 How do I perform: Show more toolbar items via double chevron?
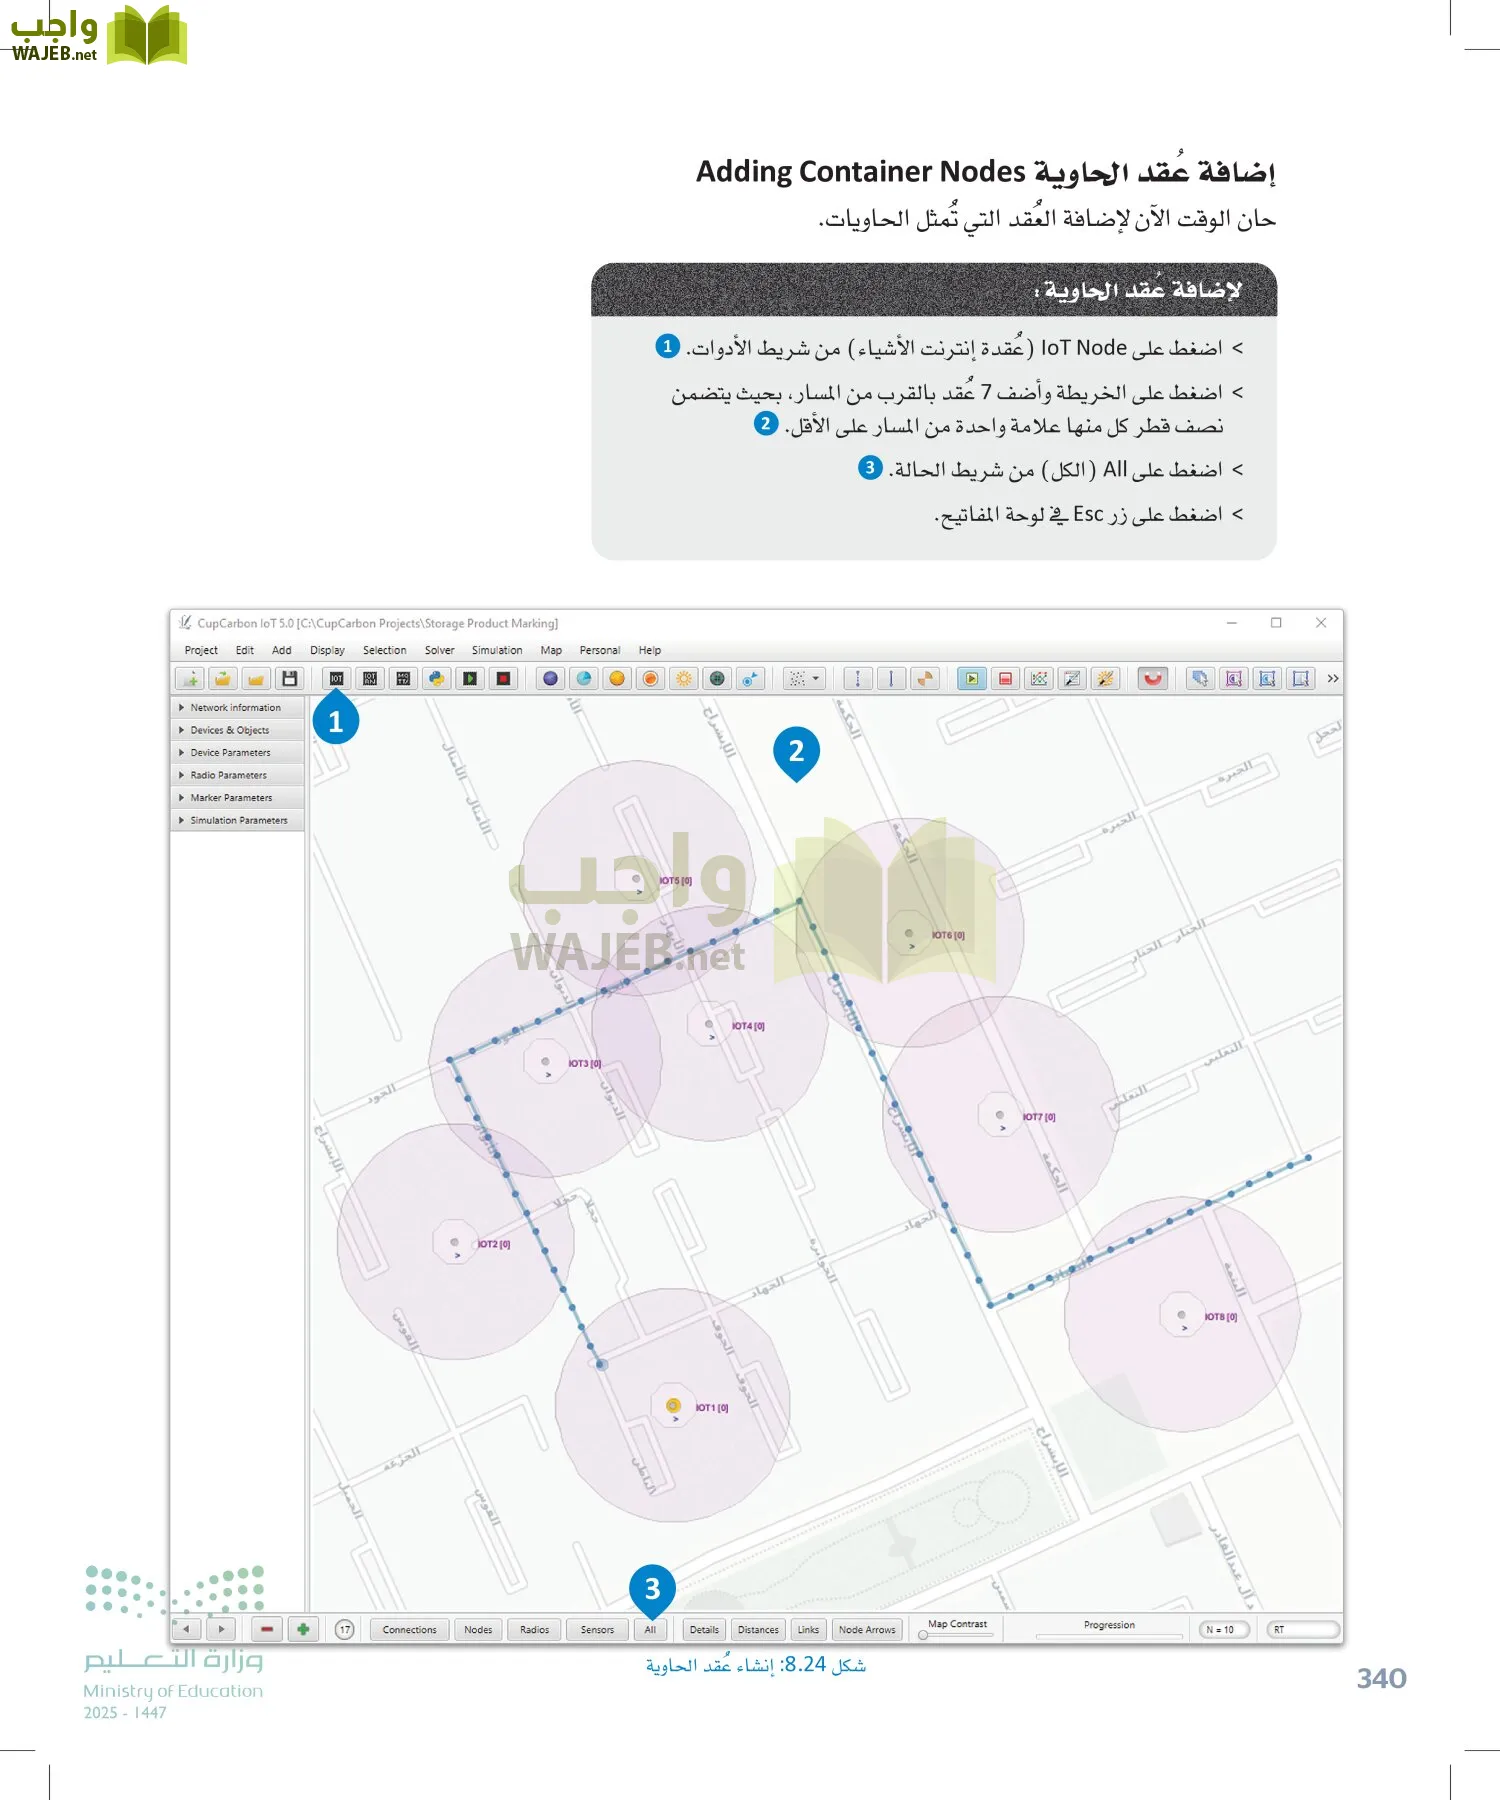click(x=1332, y=679)
